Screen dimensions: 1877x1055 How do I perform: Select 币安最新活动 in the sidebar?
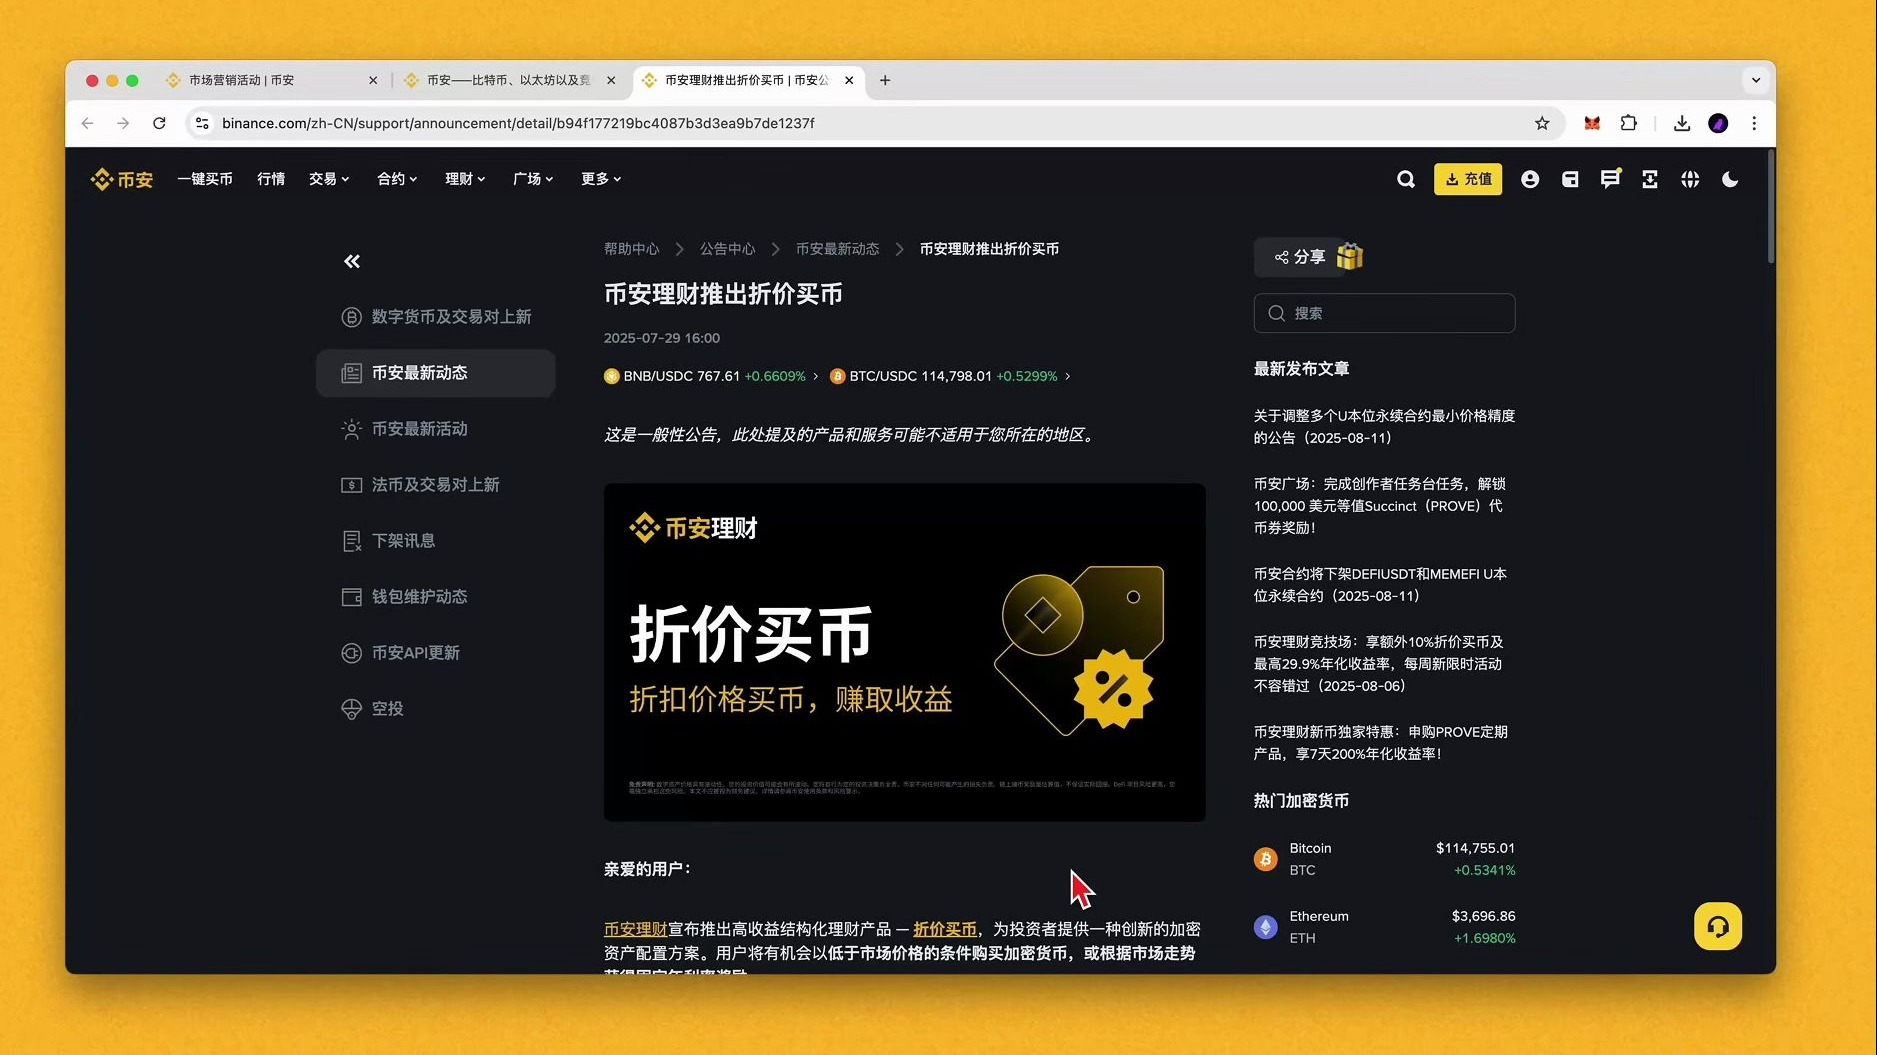[418, 429]
